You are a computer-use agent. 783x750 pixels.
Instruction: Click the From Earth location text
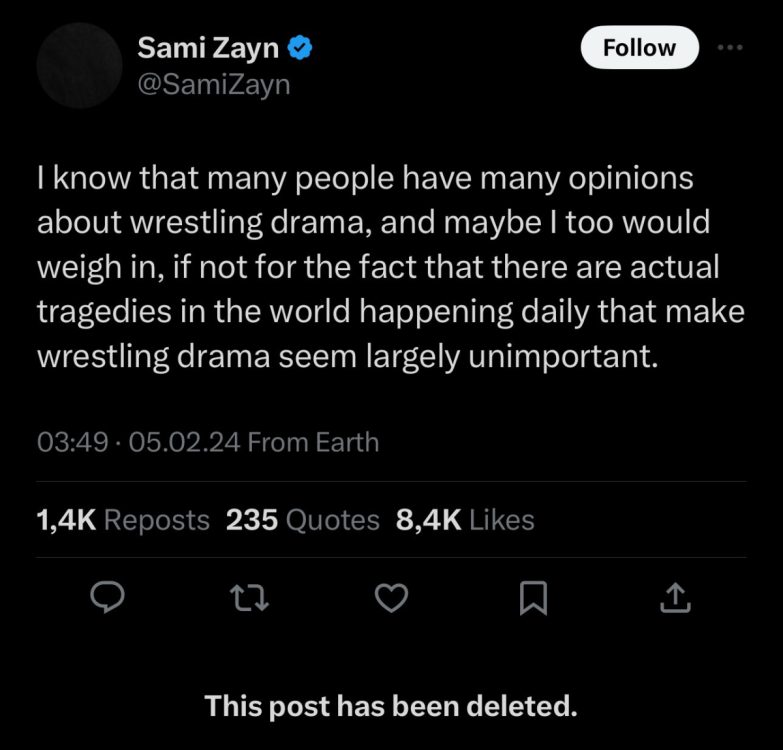313,442
